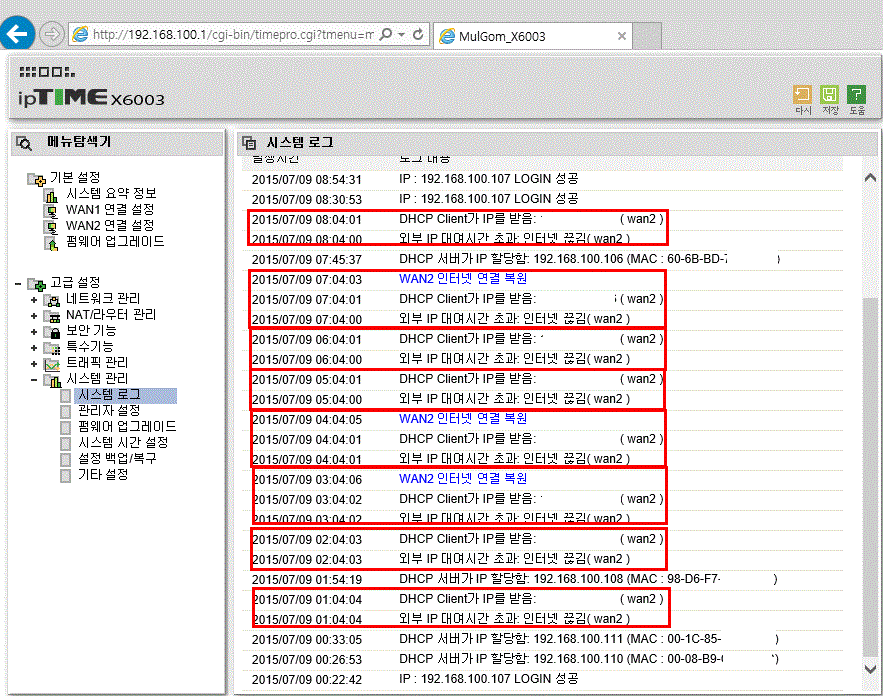Open 시스템 로그 in the menu tree
Screen dimensions: 883x696
(x=109, y=395)
